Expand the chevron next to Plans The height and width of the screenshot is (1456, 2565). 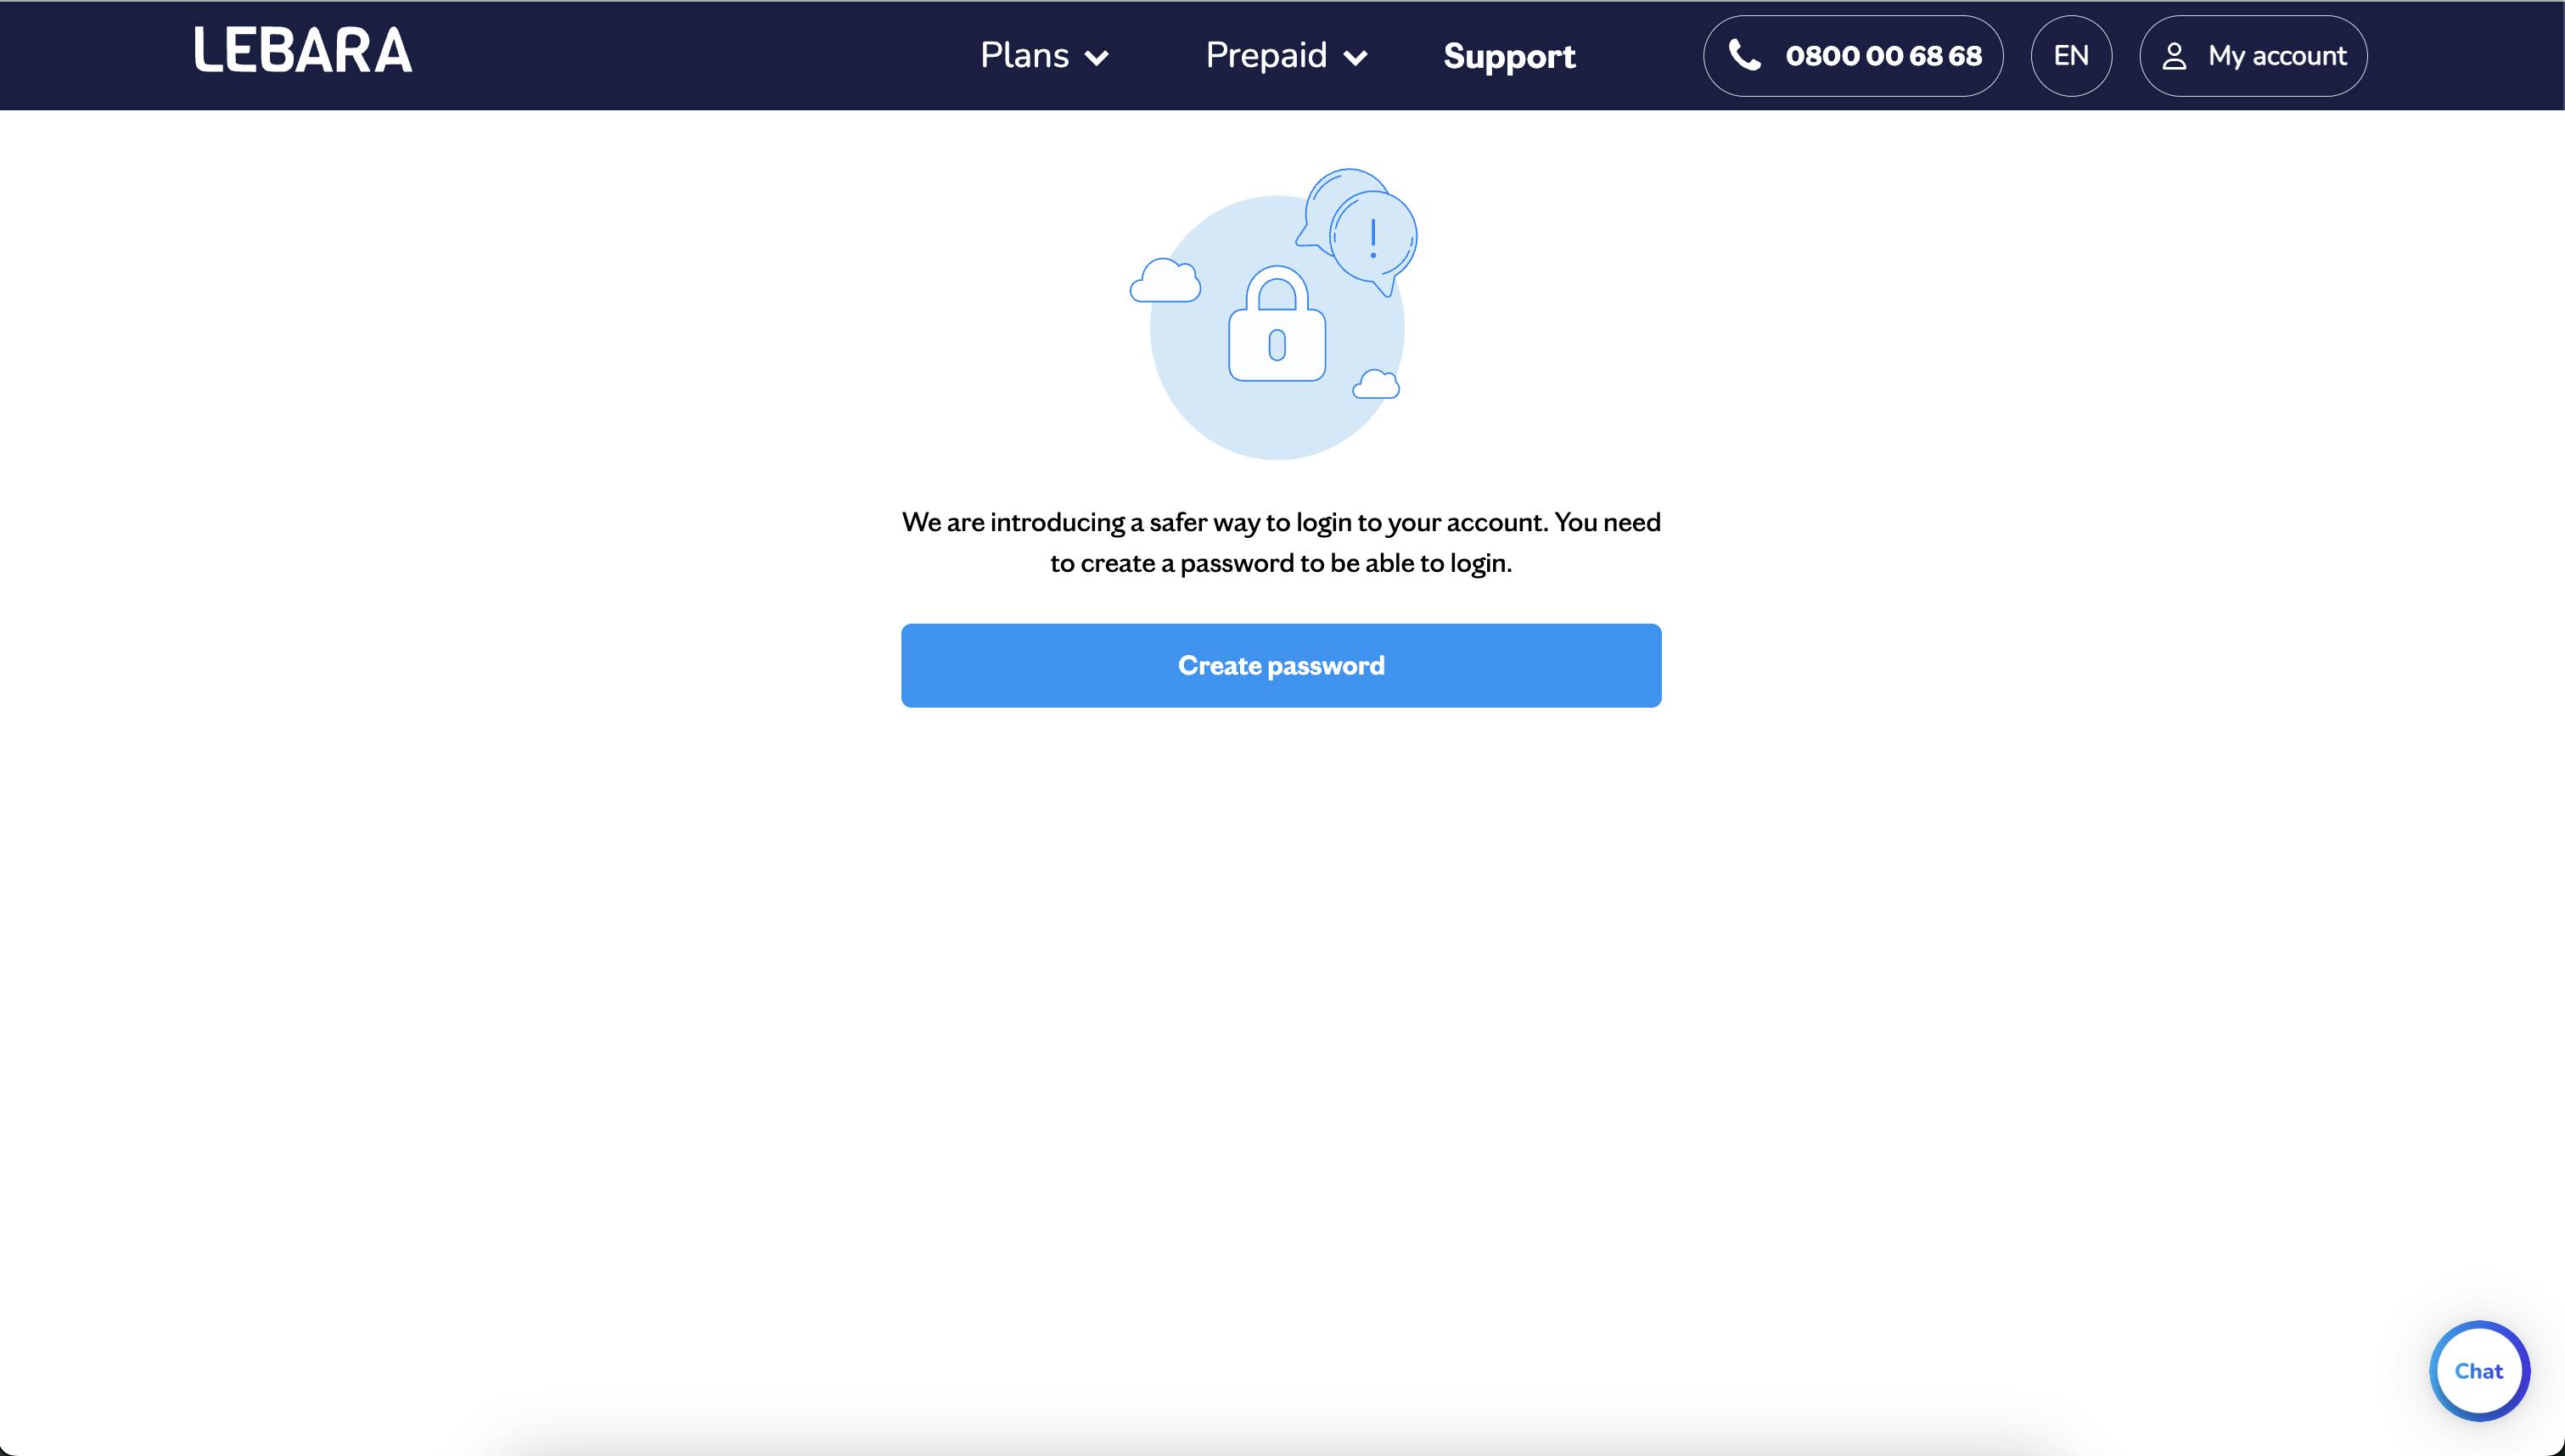tap(1097, 58)
